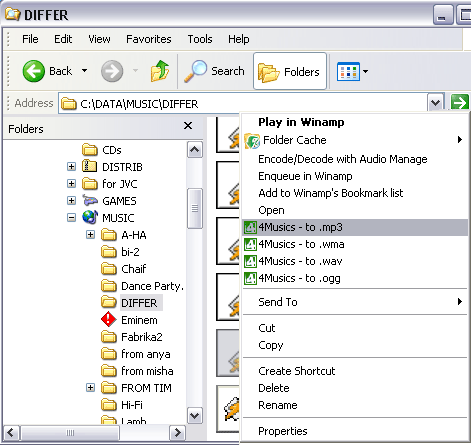Go up one folder level icon

click(x=160, y=71)
